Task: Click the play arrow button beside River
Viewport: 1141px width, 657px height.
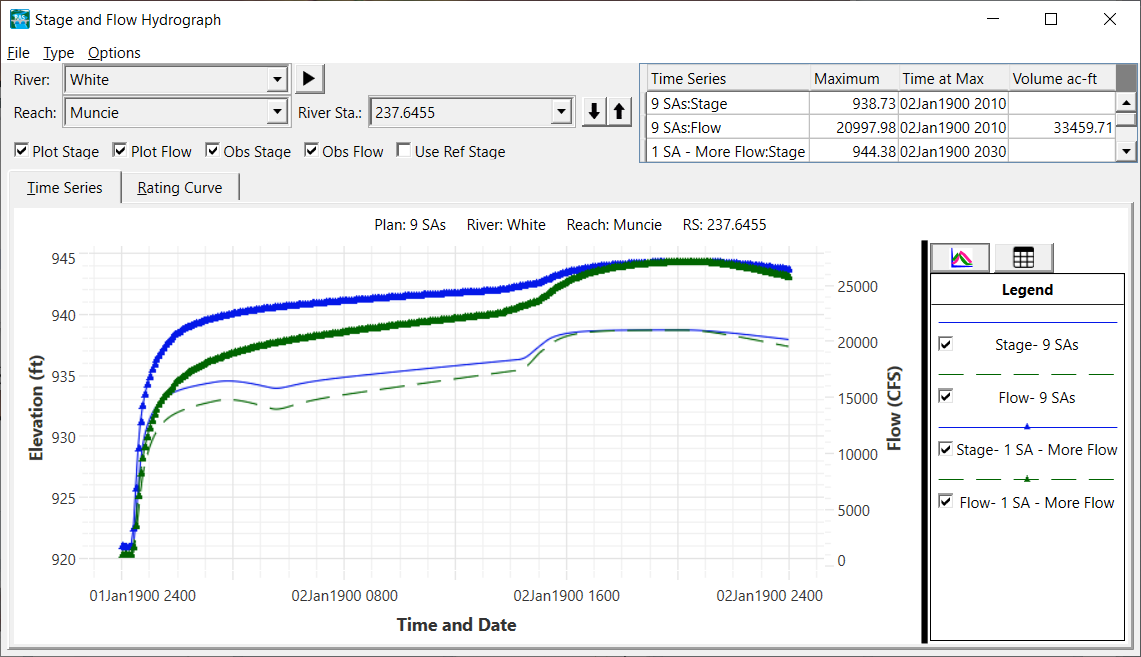Action: (x=309, y=79)
